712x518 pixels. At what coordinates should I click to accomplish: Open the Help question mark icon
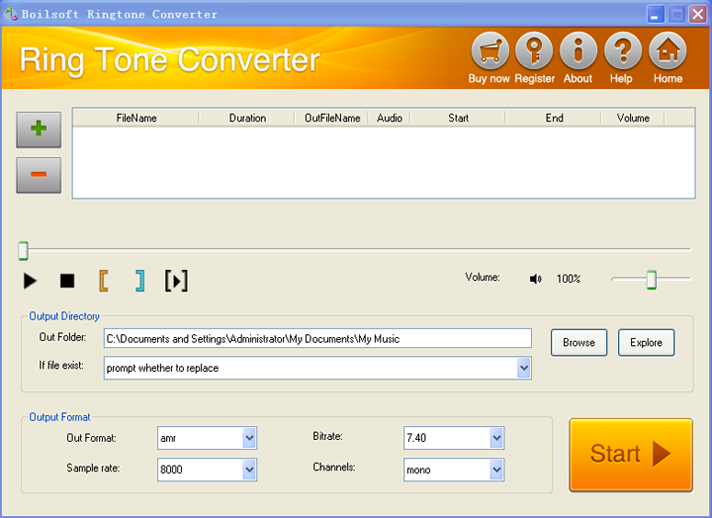tap(623, 50)
